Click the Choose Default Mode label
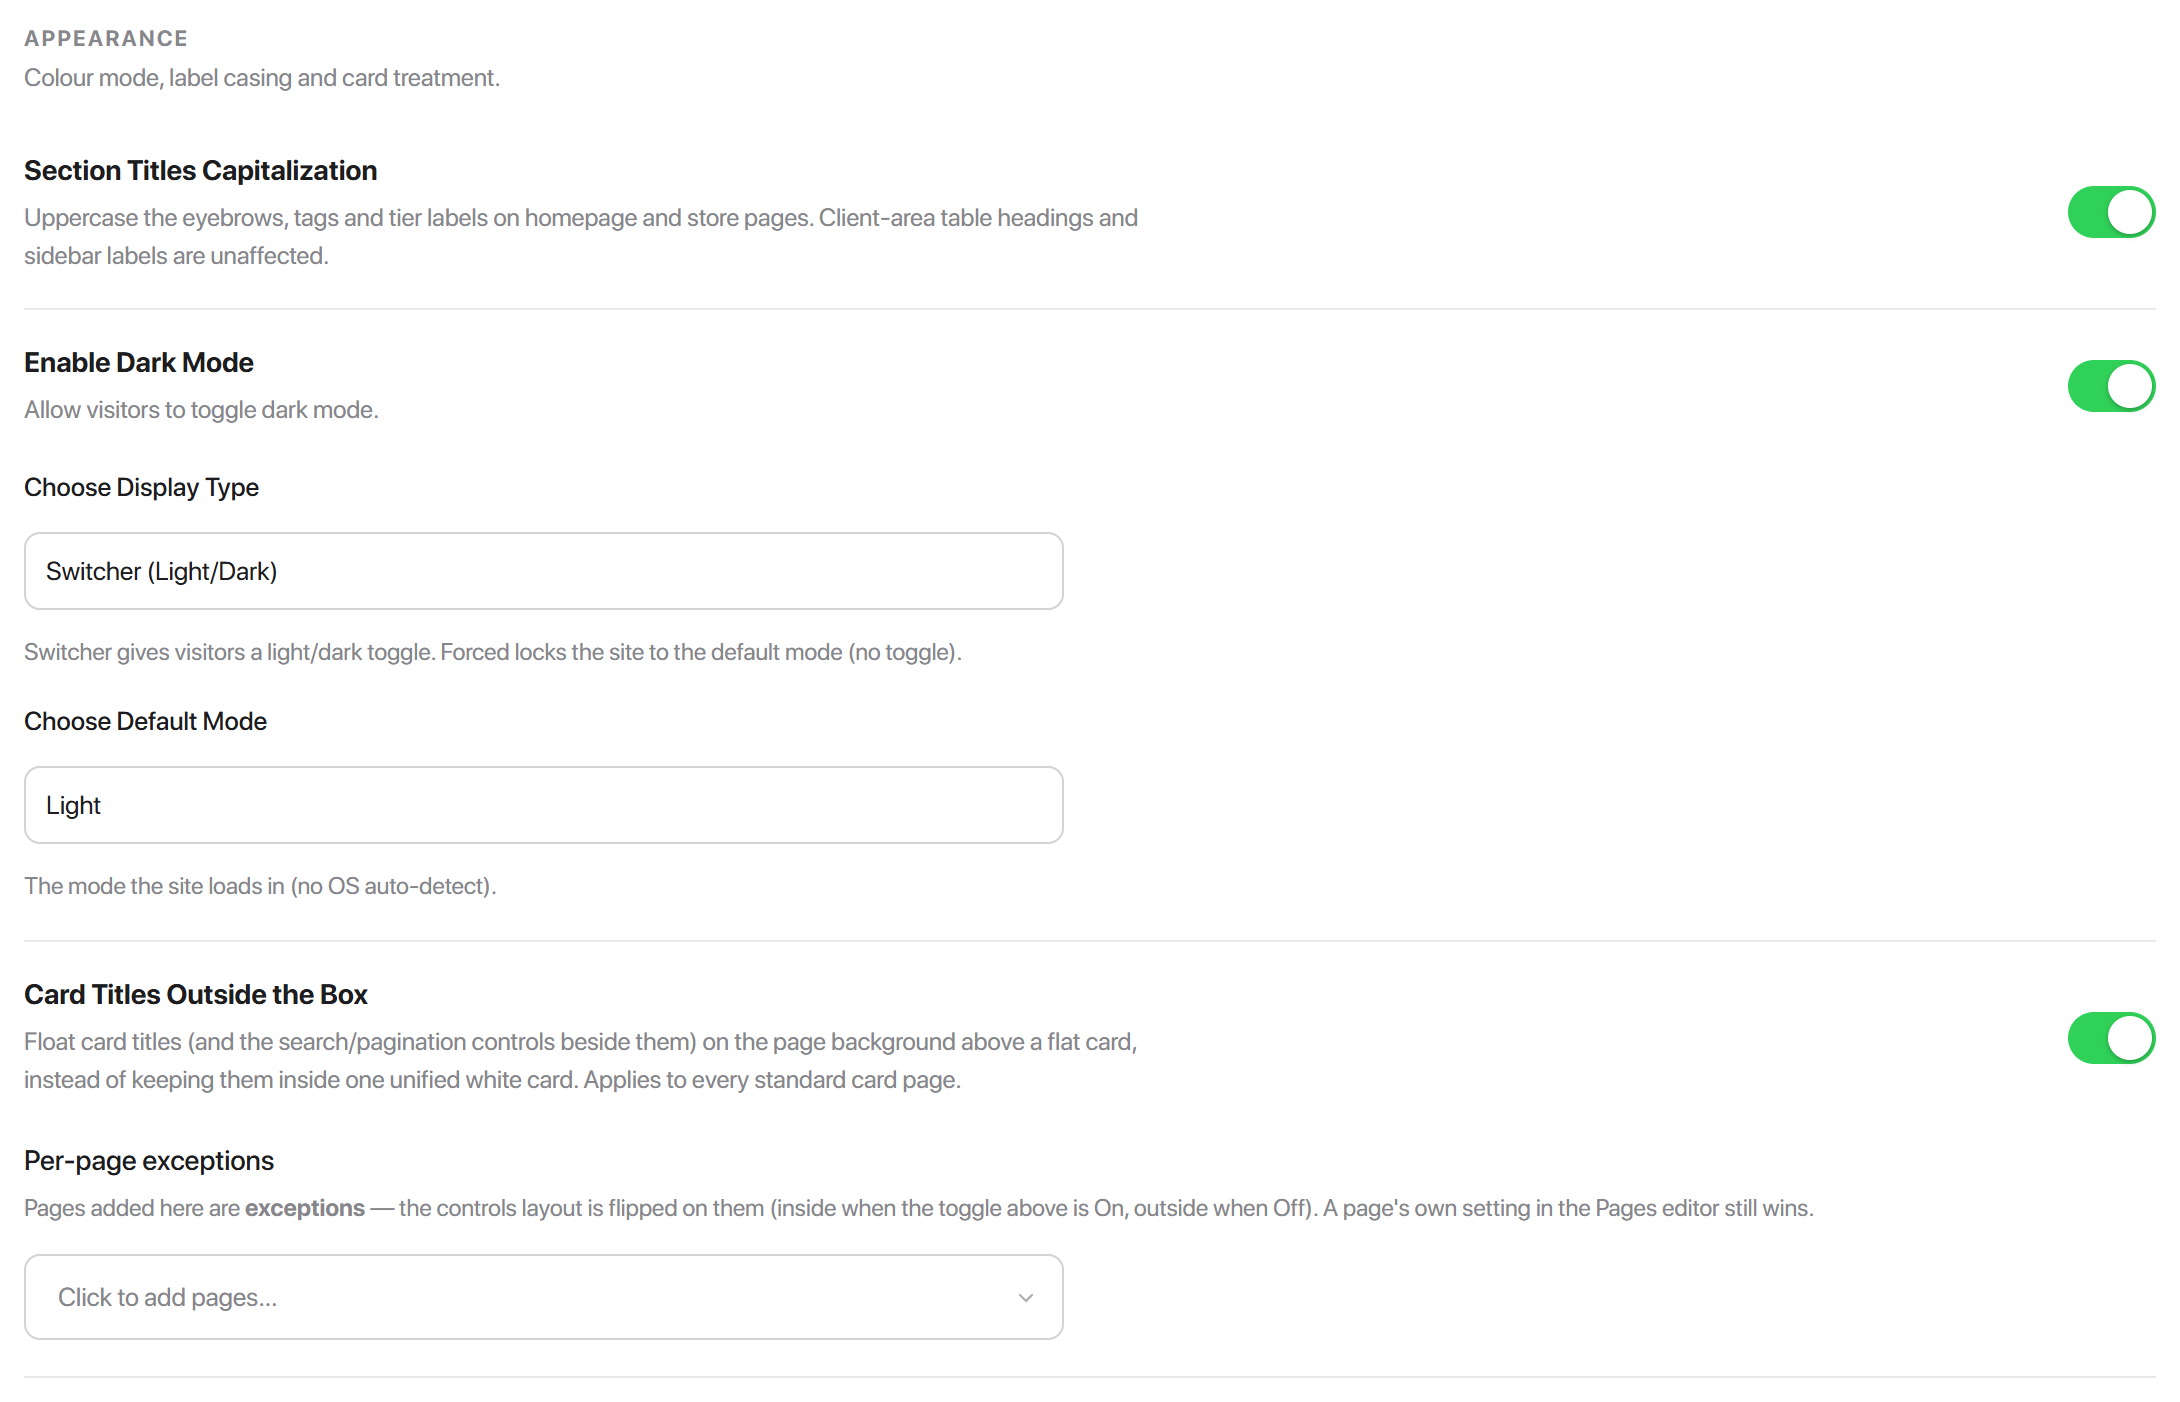The height and width of the screenshot is (1402, 2180). pyautogui.click(x=145, y=721)
